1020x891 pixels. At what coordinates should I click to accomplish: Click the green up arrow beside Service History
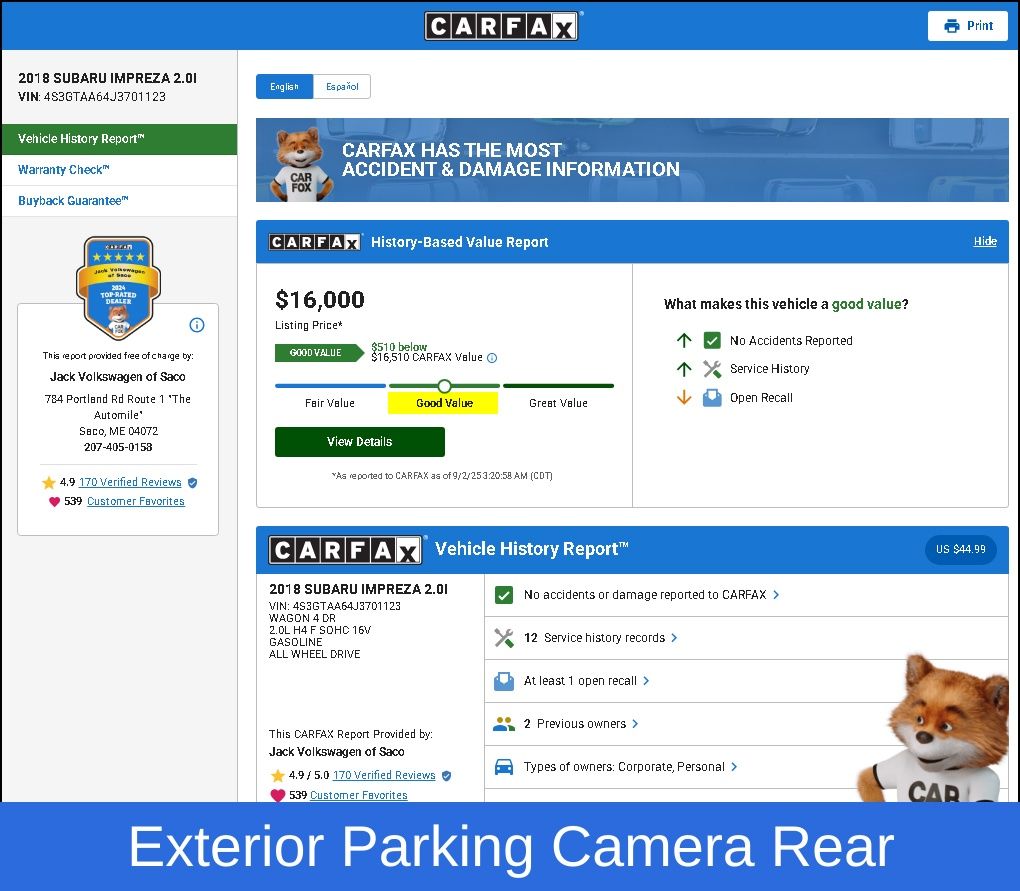(x=684, y=369)
